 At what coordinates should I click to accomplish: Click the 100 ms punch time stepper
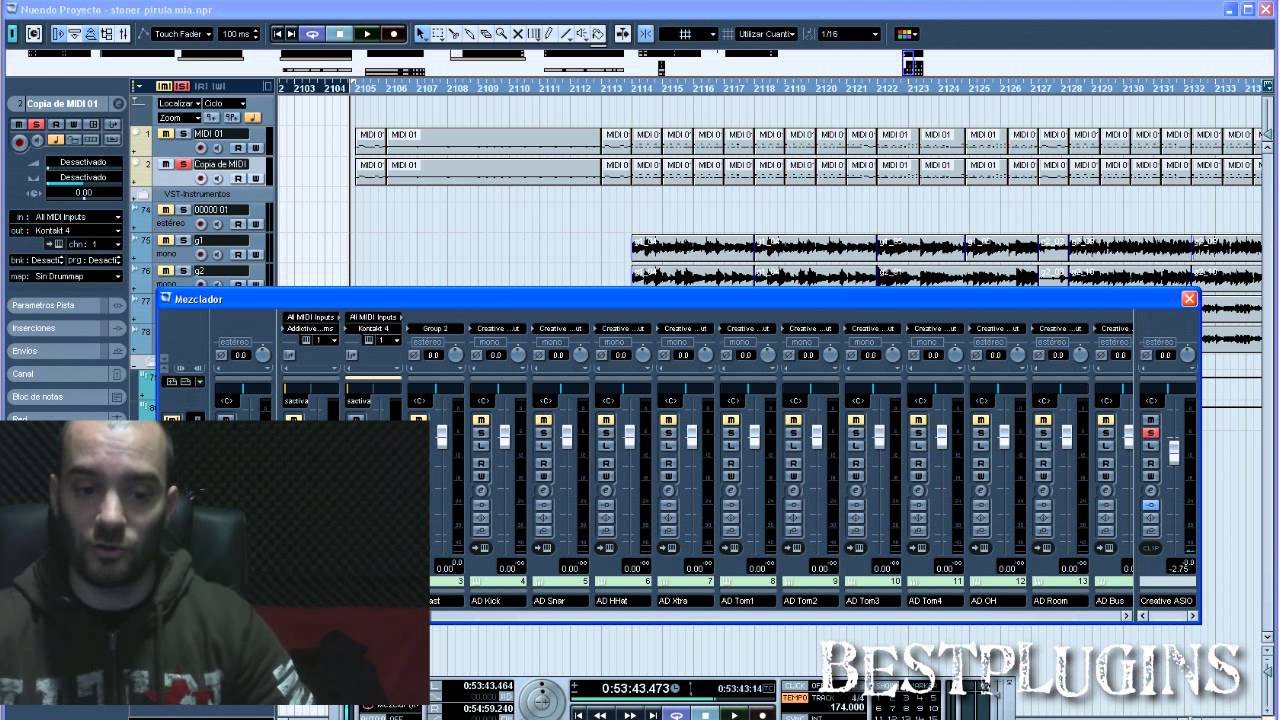tap(256, 34)
